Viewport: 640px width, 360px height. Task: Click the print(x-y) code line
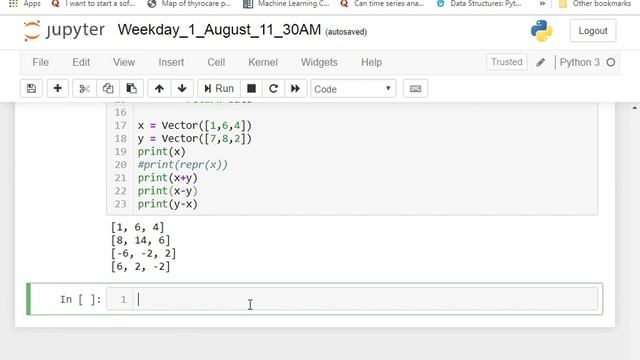[168, 191]
